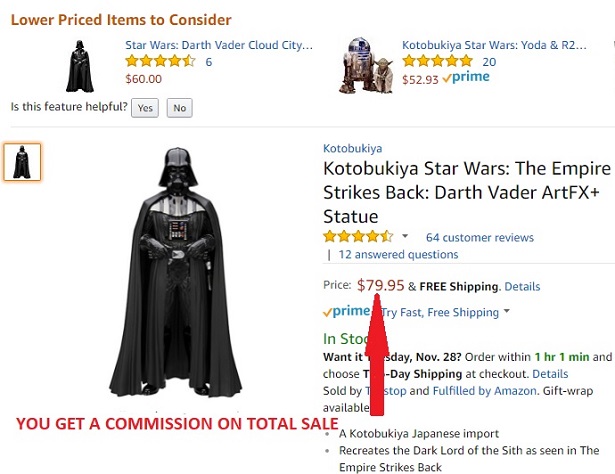Click the No feature helpful button
The height and width of the screenshot is (474, 615).
180,108
